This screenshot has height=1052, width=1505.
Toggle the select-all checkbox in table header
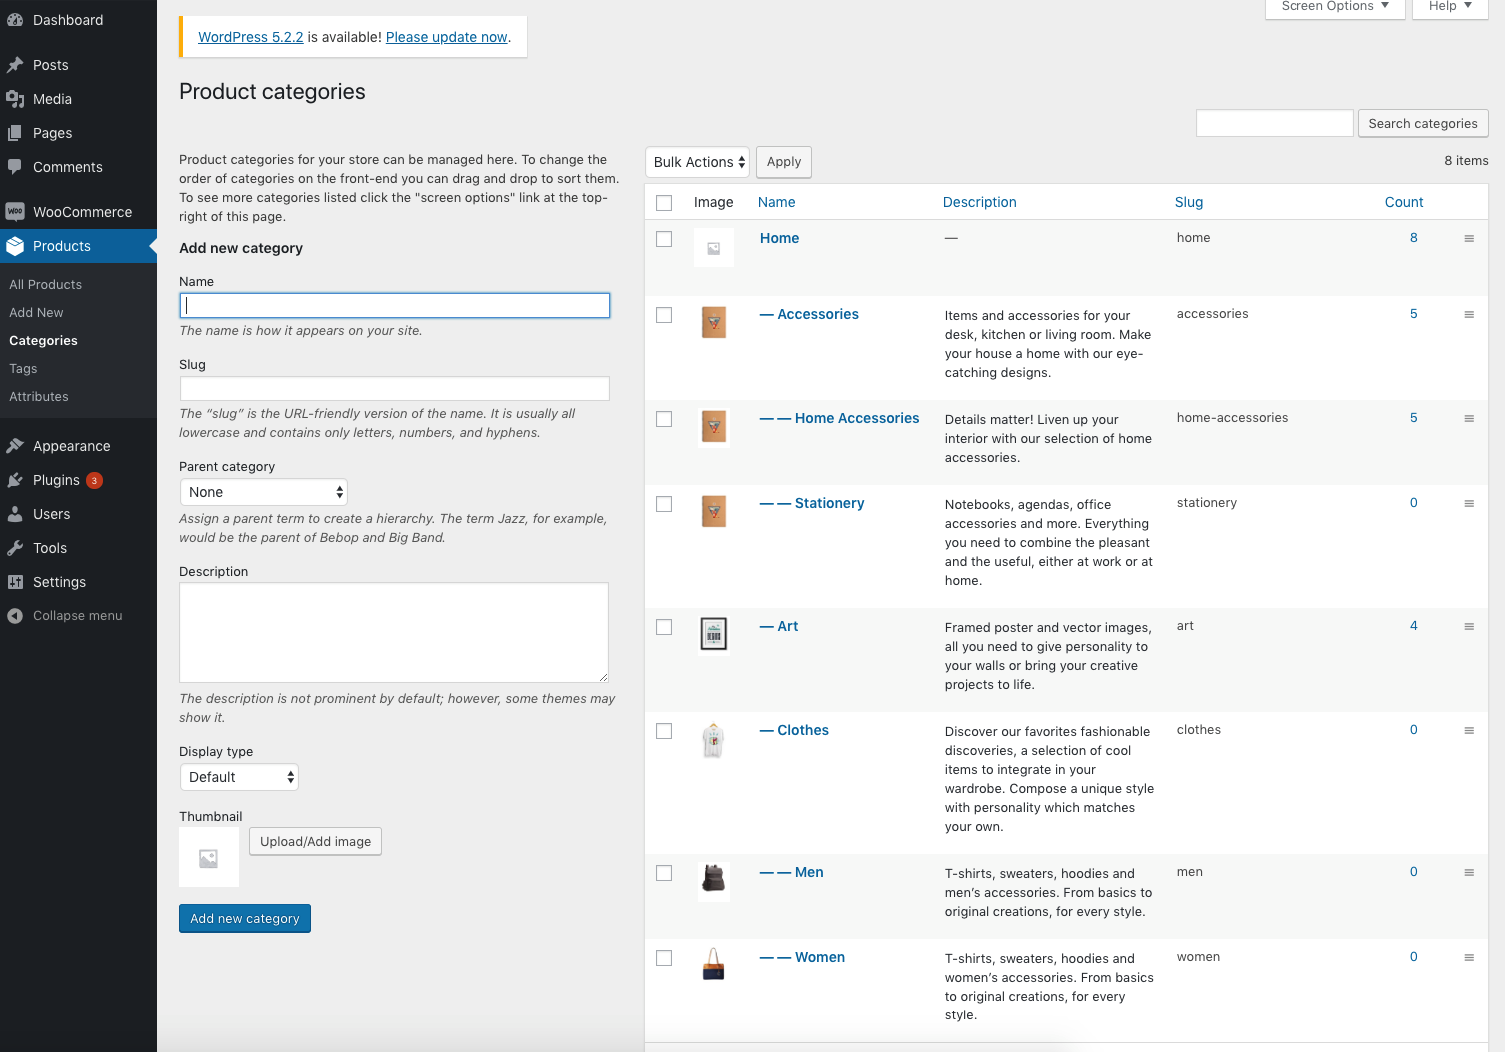click(664, 203)
